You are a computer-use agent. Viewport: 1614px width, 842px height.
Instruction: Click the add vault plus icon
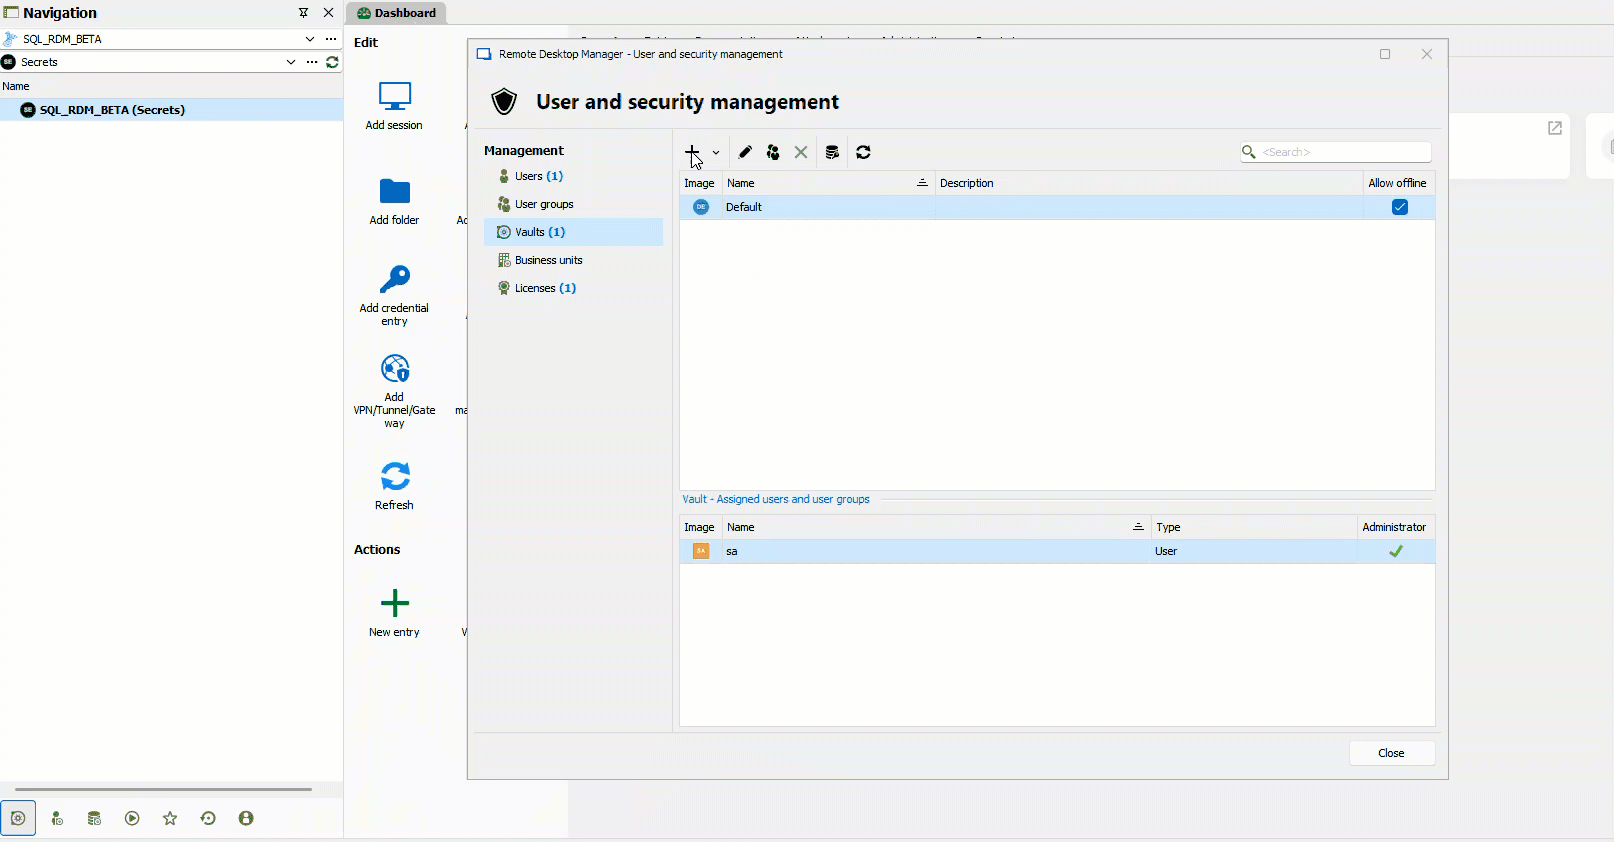pyautogui.click(x=692, y=152)
